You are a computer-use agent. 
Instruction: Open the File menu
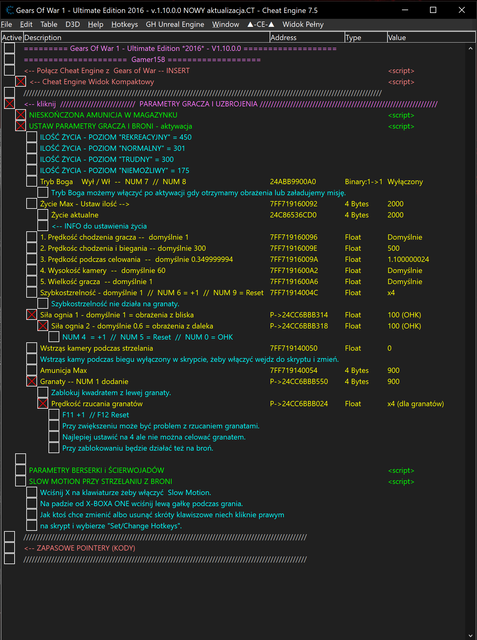pos(7,24)
